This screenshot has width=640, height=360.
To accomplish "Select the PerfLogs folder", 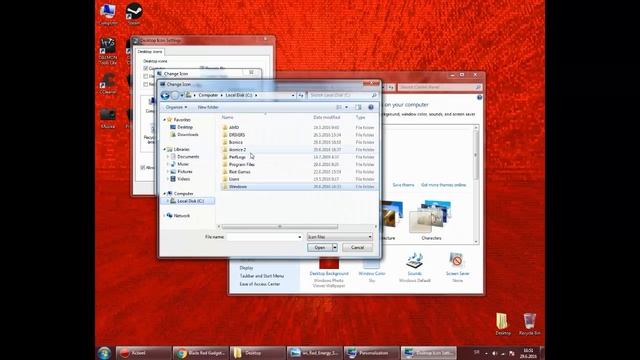I will click(237, 157).
